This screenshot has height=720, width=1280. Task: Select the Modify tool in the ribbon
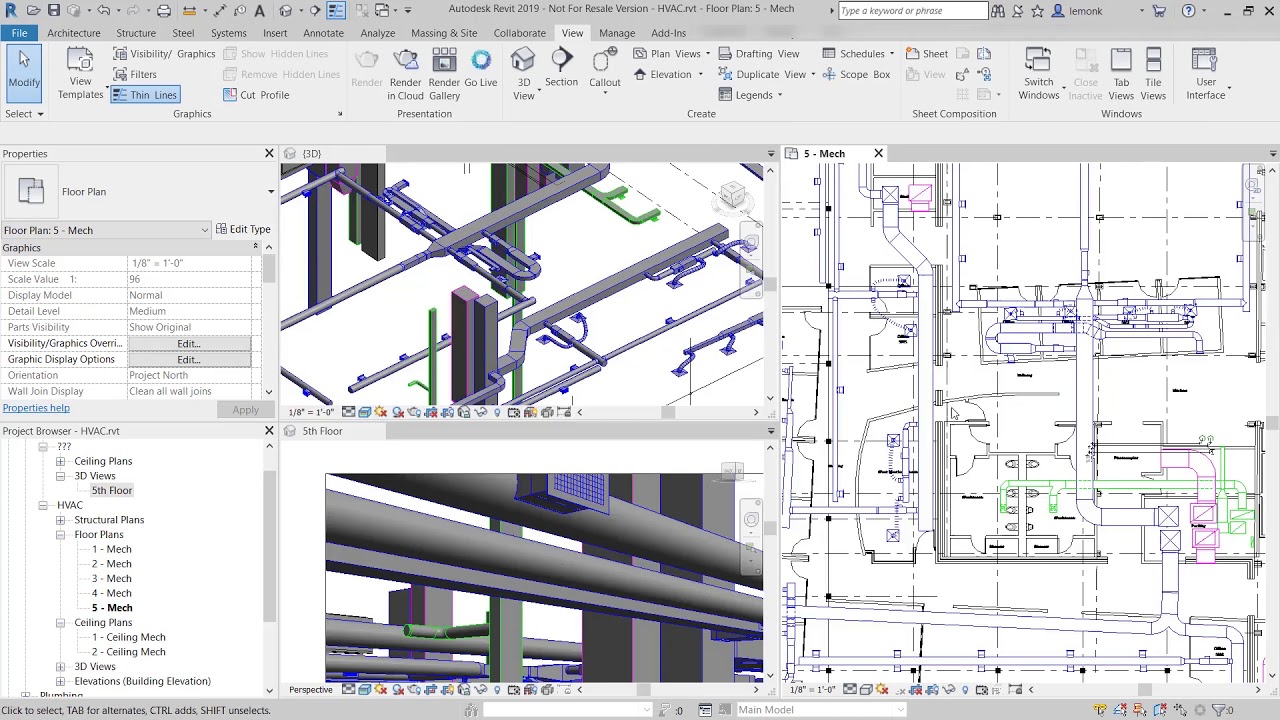tap(24, 72)
